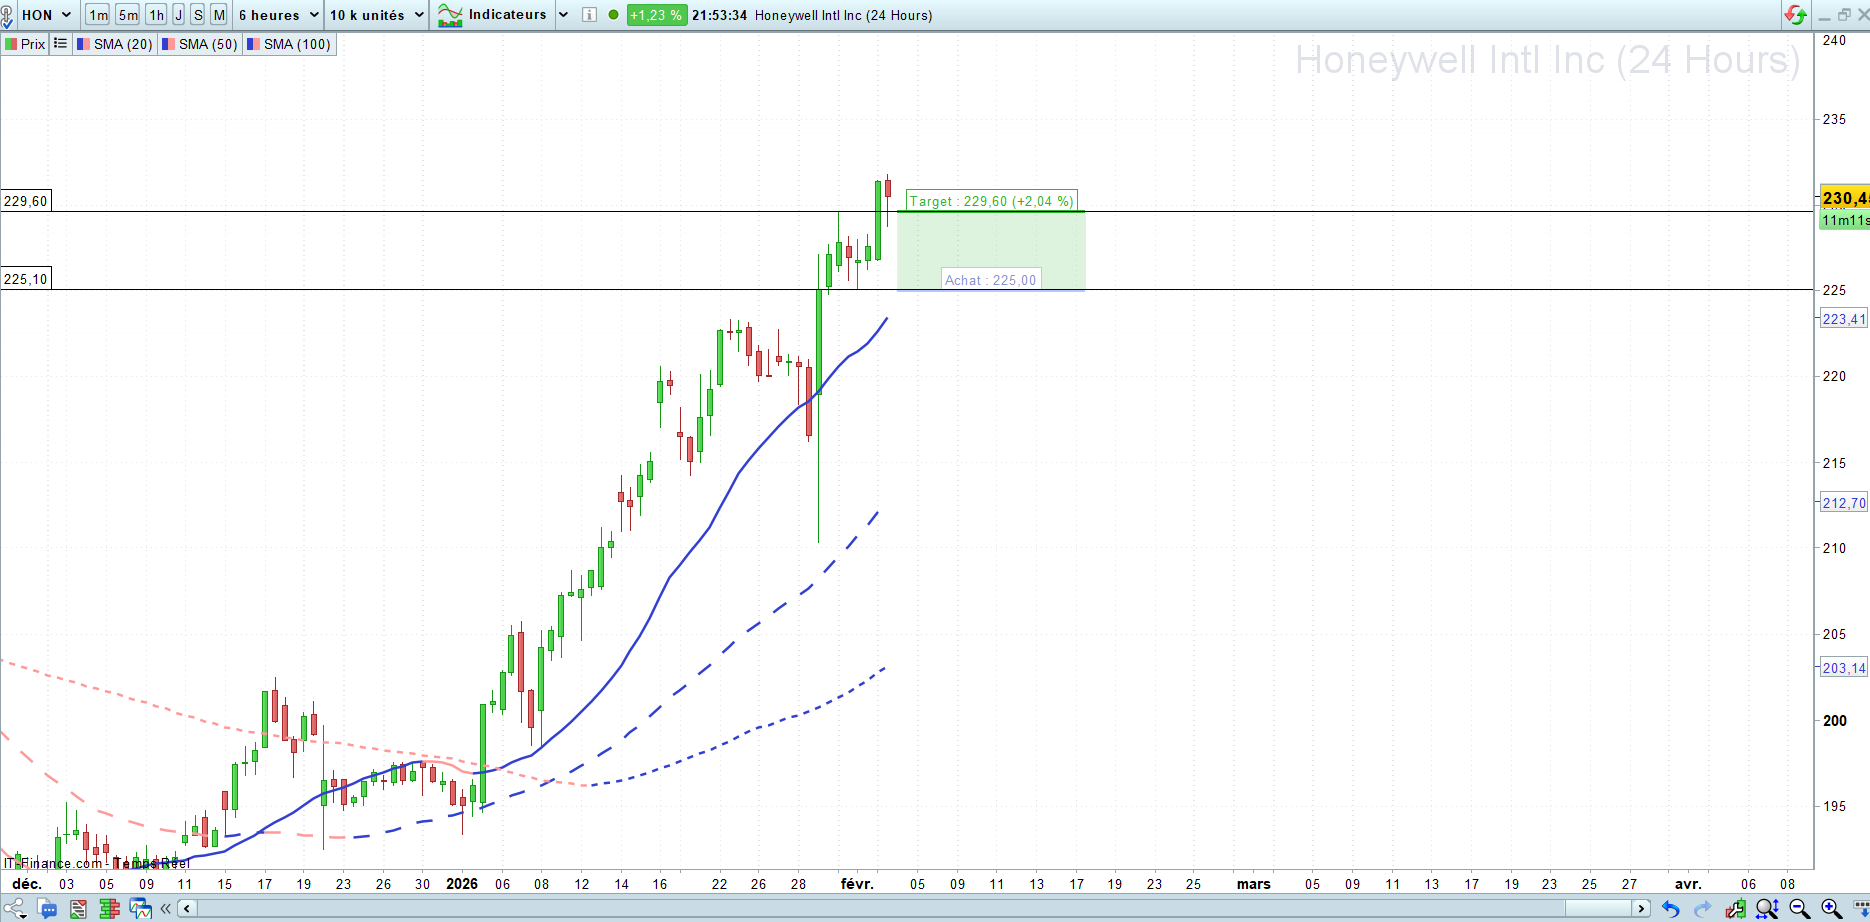Open the SMA (20) indicator tab
The width and height of the screenshot is (1870, 922).
pyautogui.click(x=115, y=44)
